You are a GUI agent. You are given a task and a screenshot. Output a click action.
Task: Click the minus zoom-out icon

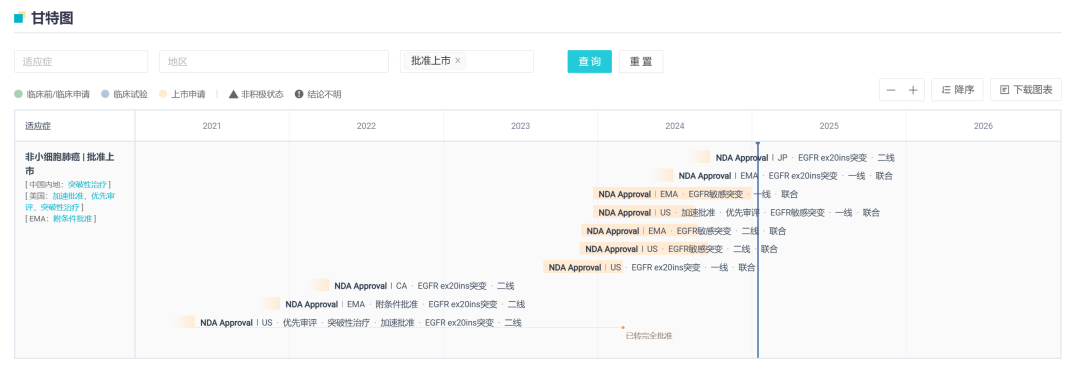coord(891,90)
